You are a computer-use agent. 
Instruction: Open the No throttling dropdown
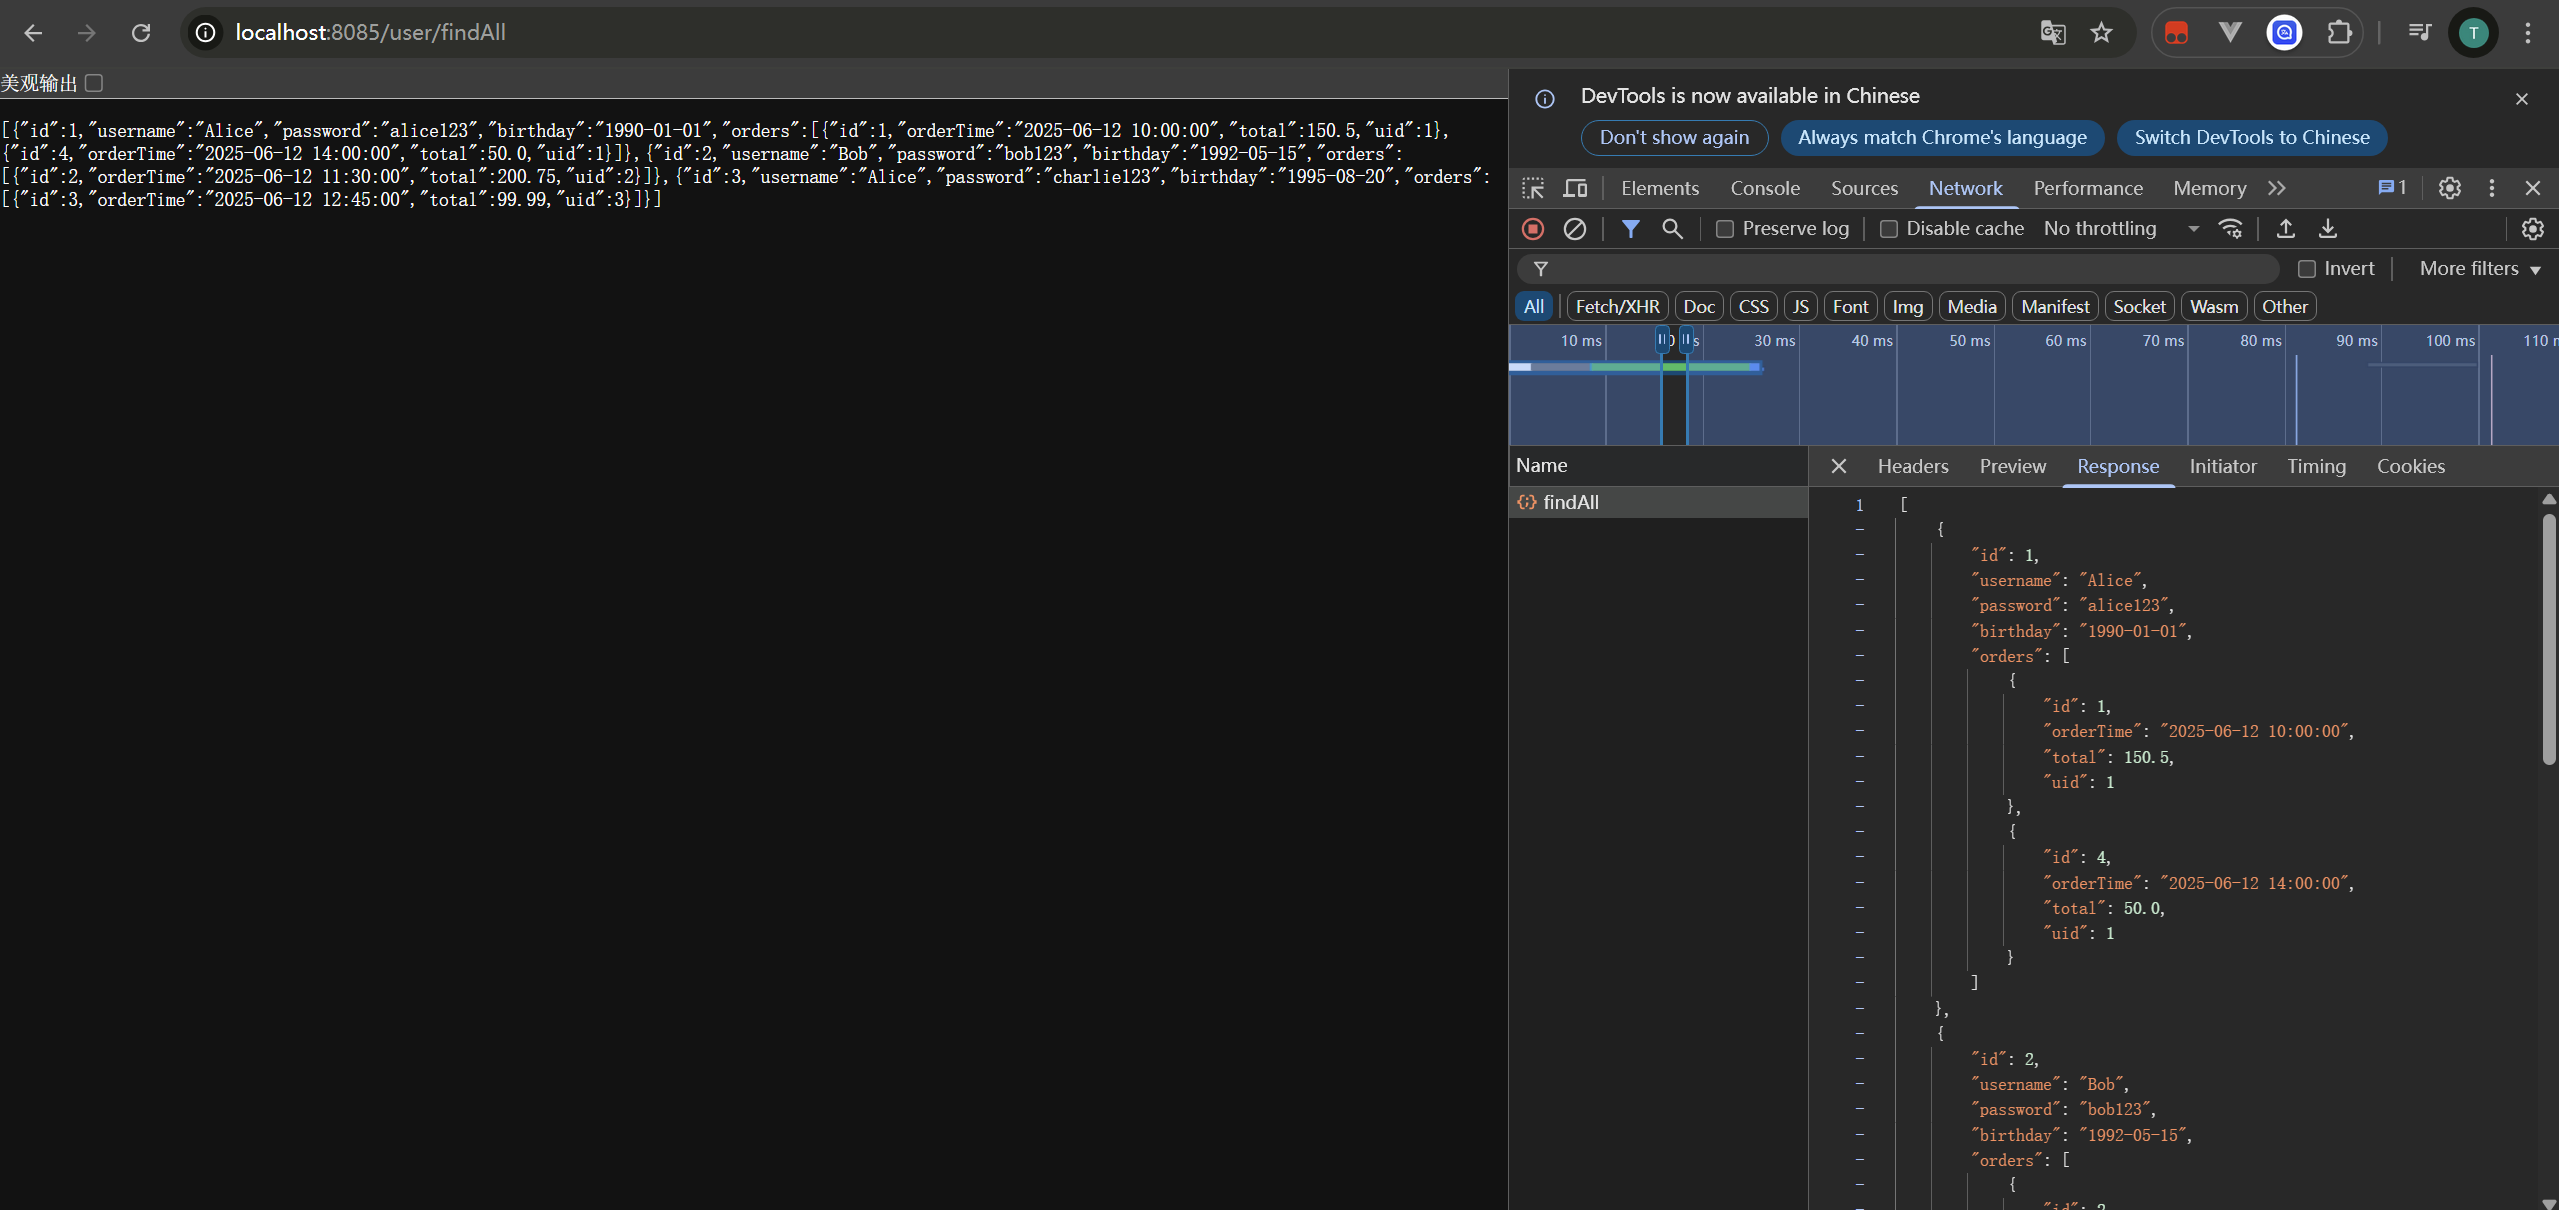[2120, 229]
